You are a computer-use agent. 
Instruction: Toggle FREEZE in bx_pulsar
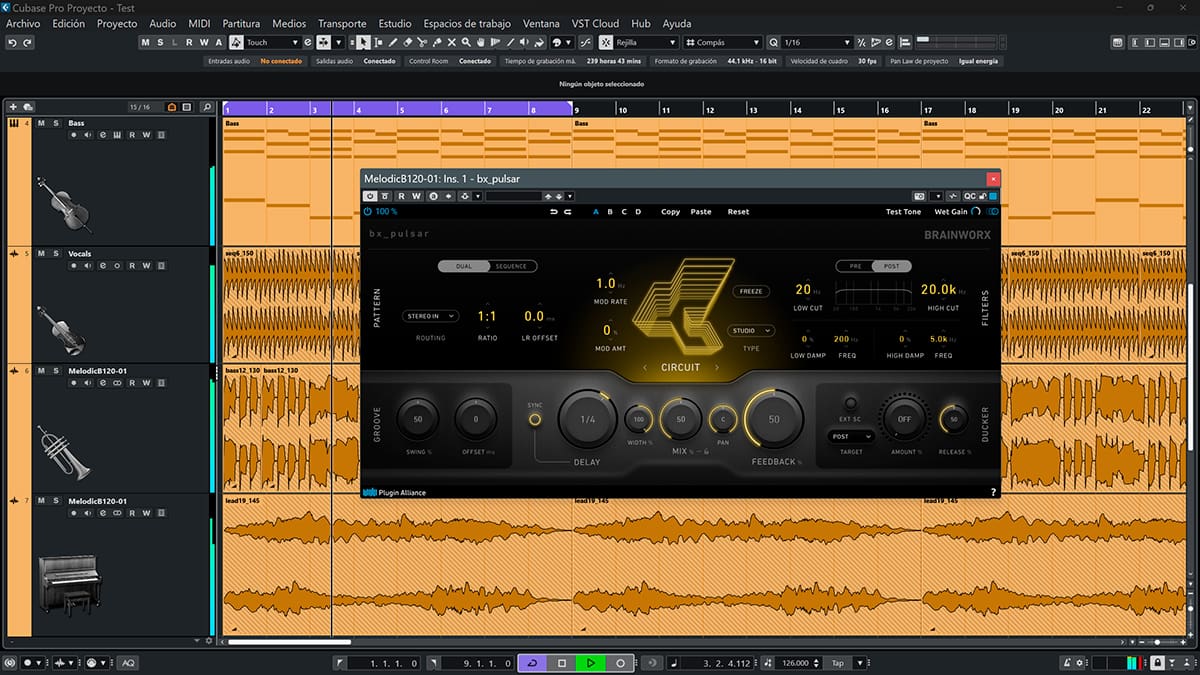(750, 292)
